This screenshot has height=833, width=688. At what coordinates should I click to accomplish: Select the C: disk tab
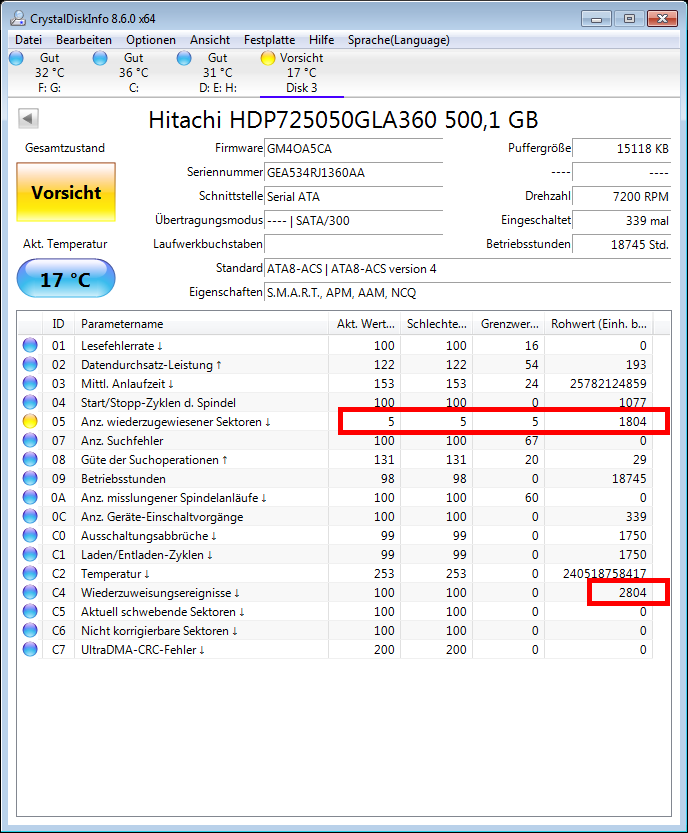pyautogui.click(x=133, y=73)
